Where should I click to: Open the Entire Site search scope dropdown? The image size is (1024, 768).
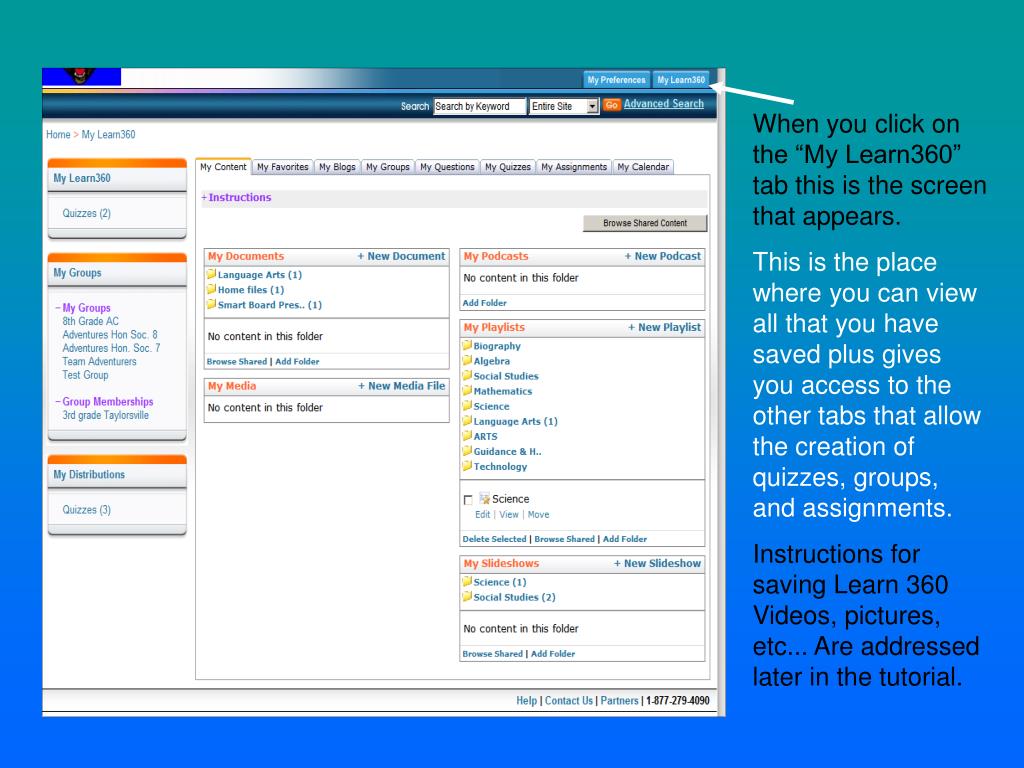pos(592,106)
